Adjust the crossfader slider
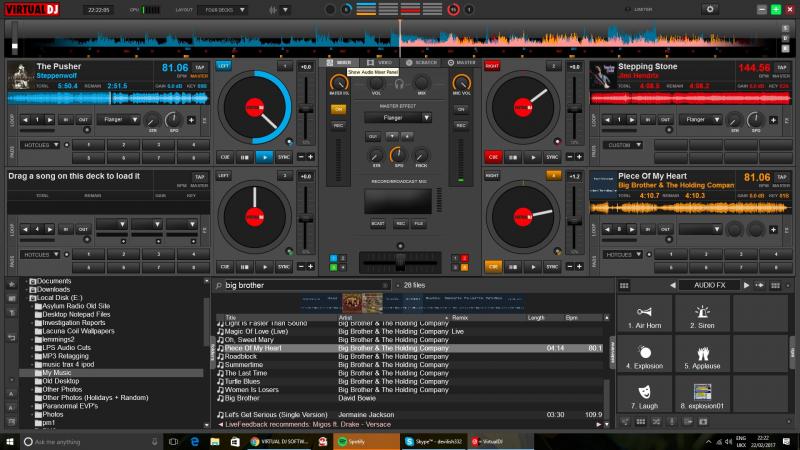This screenshot has height=450, width=800. 399,263
